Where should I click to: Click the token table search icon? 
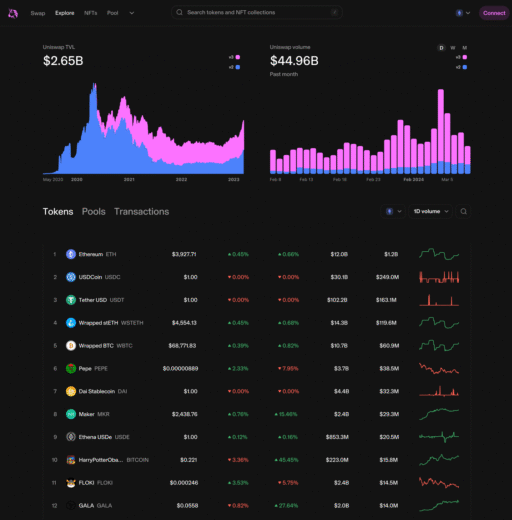coord(463,211)
